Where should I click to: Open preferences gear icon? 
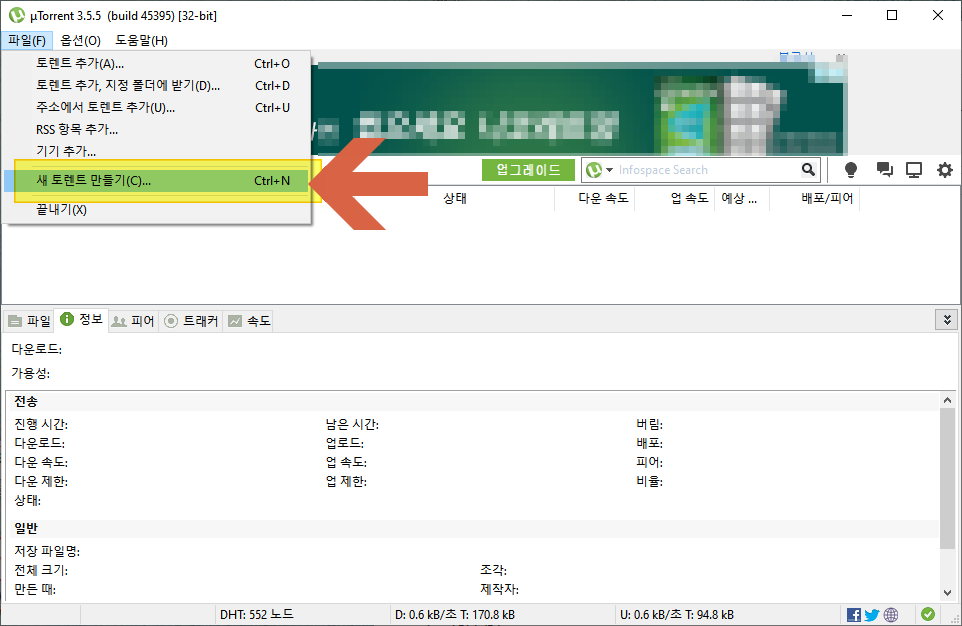[x=945, y=170]
